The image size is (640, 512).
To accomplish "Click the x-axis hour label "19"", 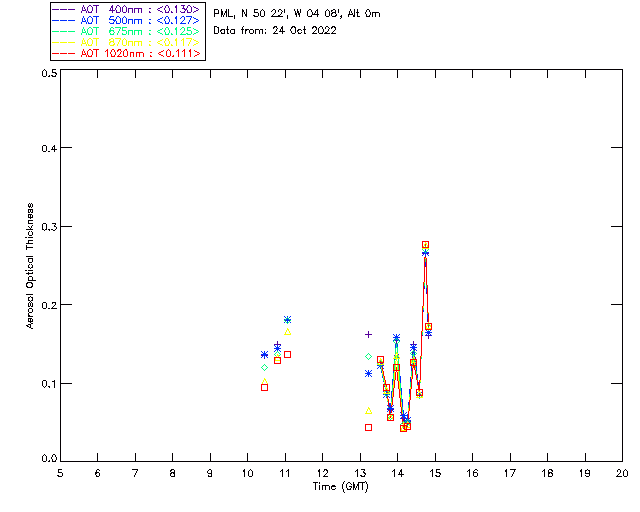I will click(585, 473).
